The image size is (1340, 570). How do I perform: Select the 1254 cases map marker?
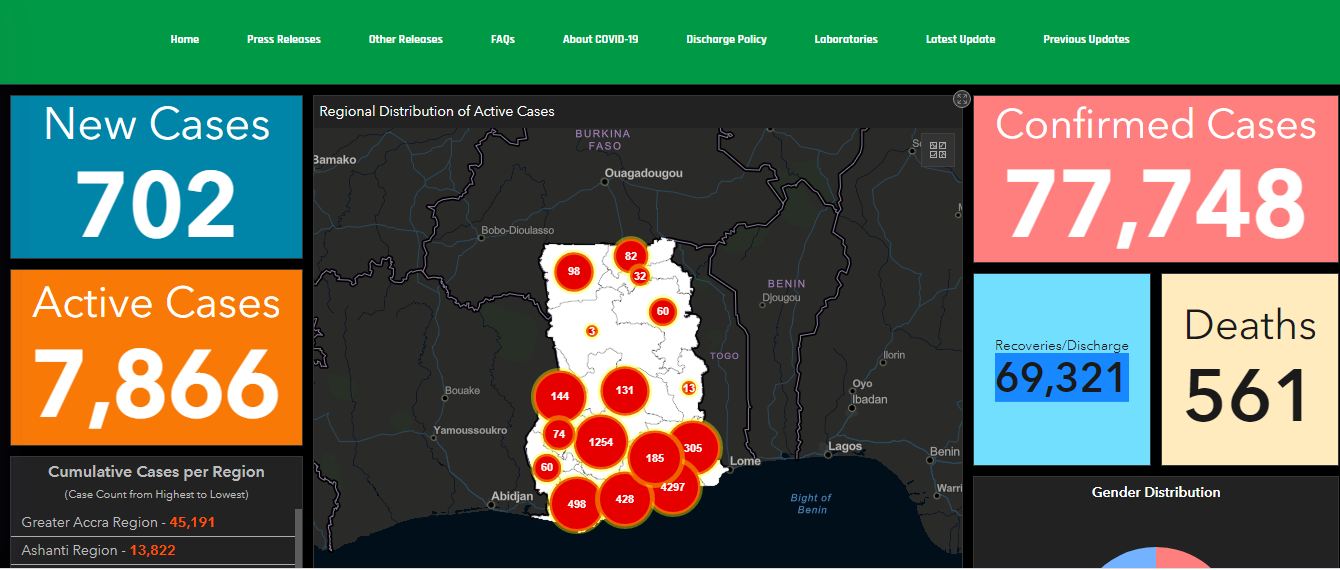tap(601, 442)
